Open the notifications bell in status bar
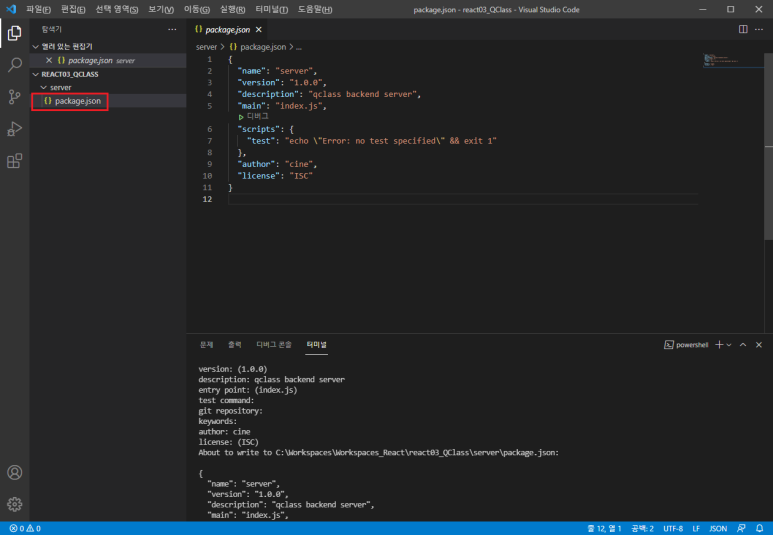The image size is (773, 535). point(759,529)
